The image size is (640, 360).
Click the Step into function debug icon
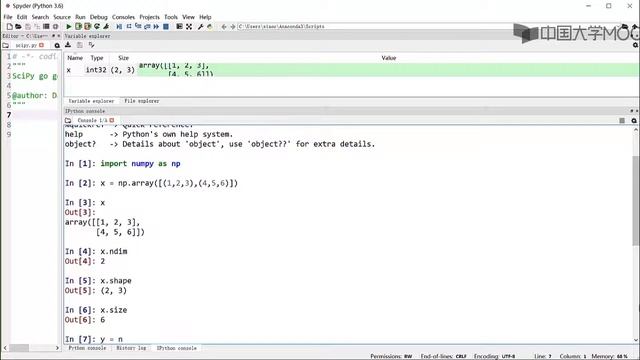tap(138, 27)
